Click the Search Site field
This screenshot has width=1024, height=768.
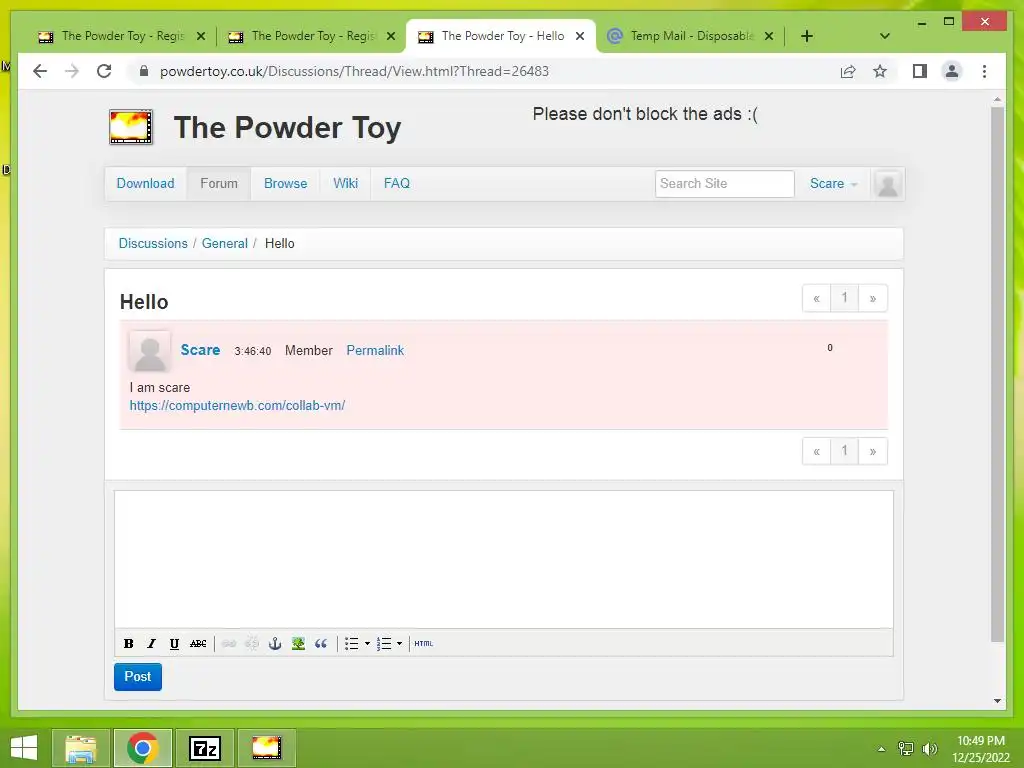coord(724,184)
